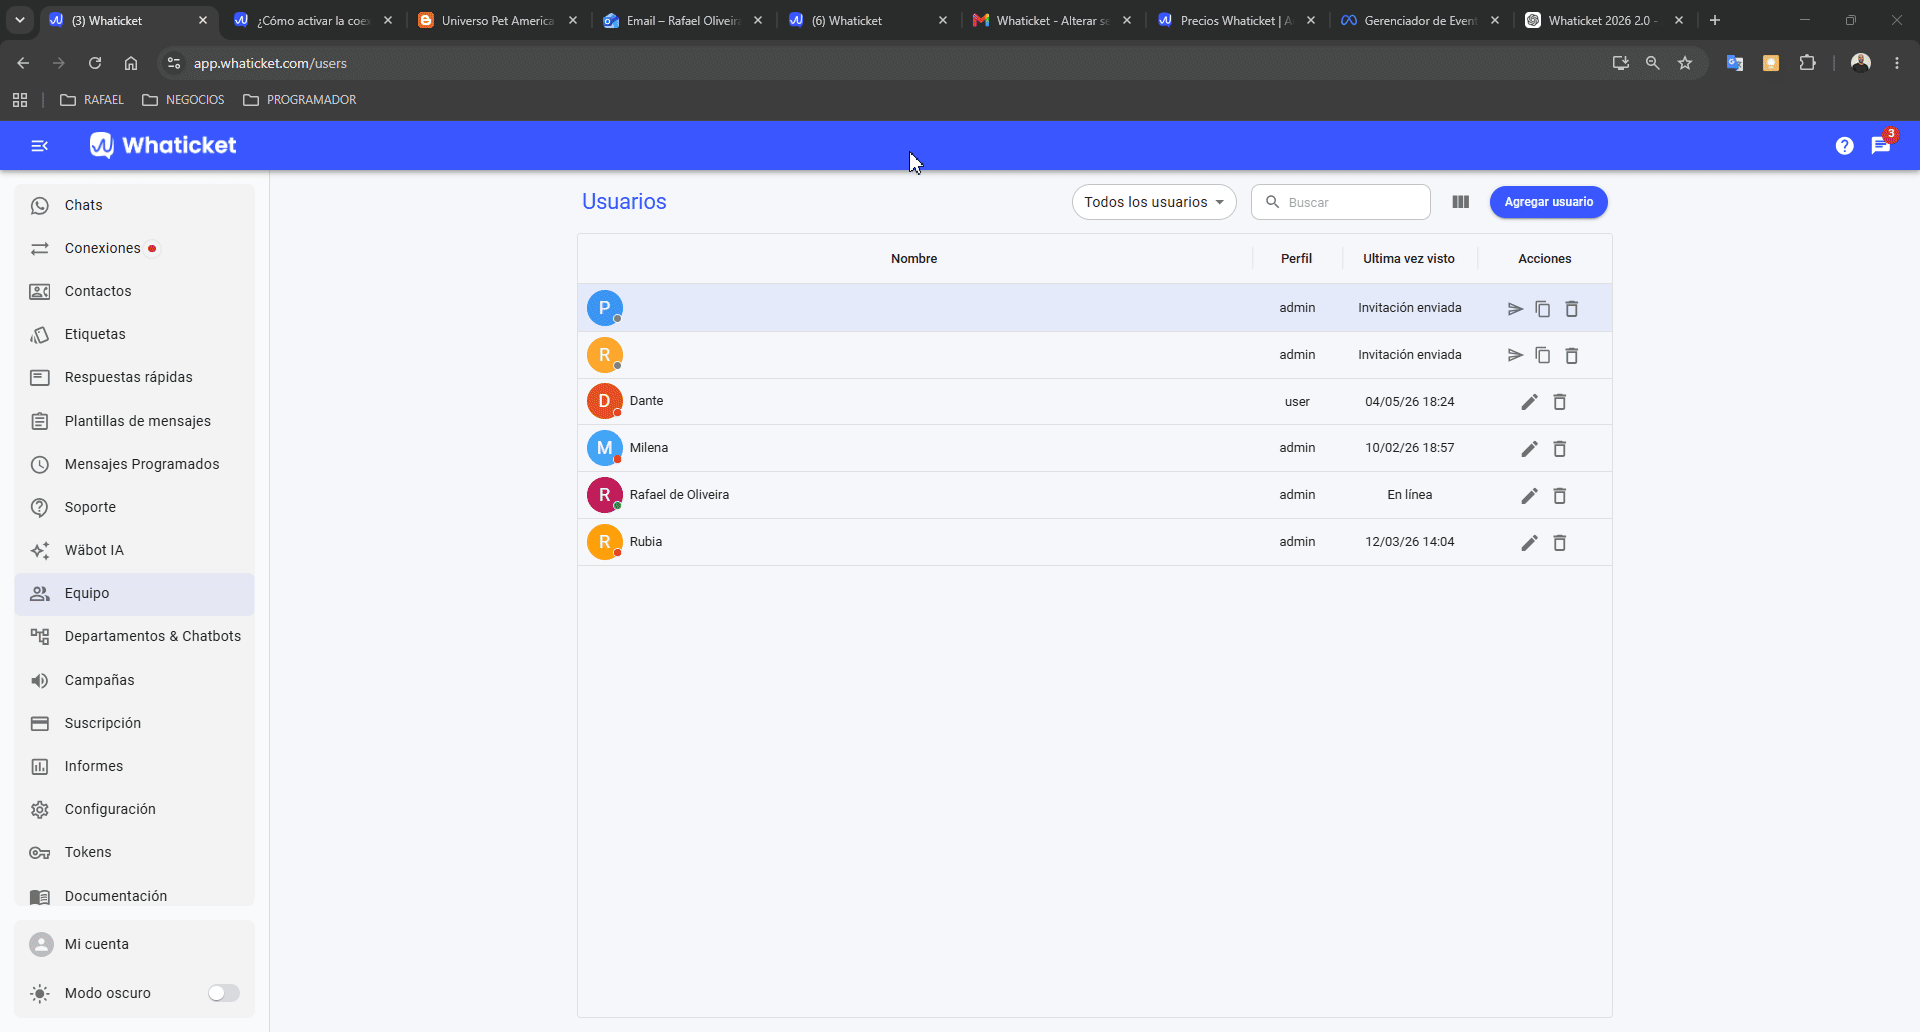Resend invitation for user P row
1920x1032 pixels.
[x=1515, y=309]
